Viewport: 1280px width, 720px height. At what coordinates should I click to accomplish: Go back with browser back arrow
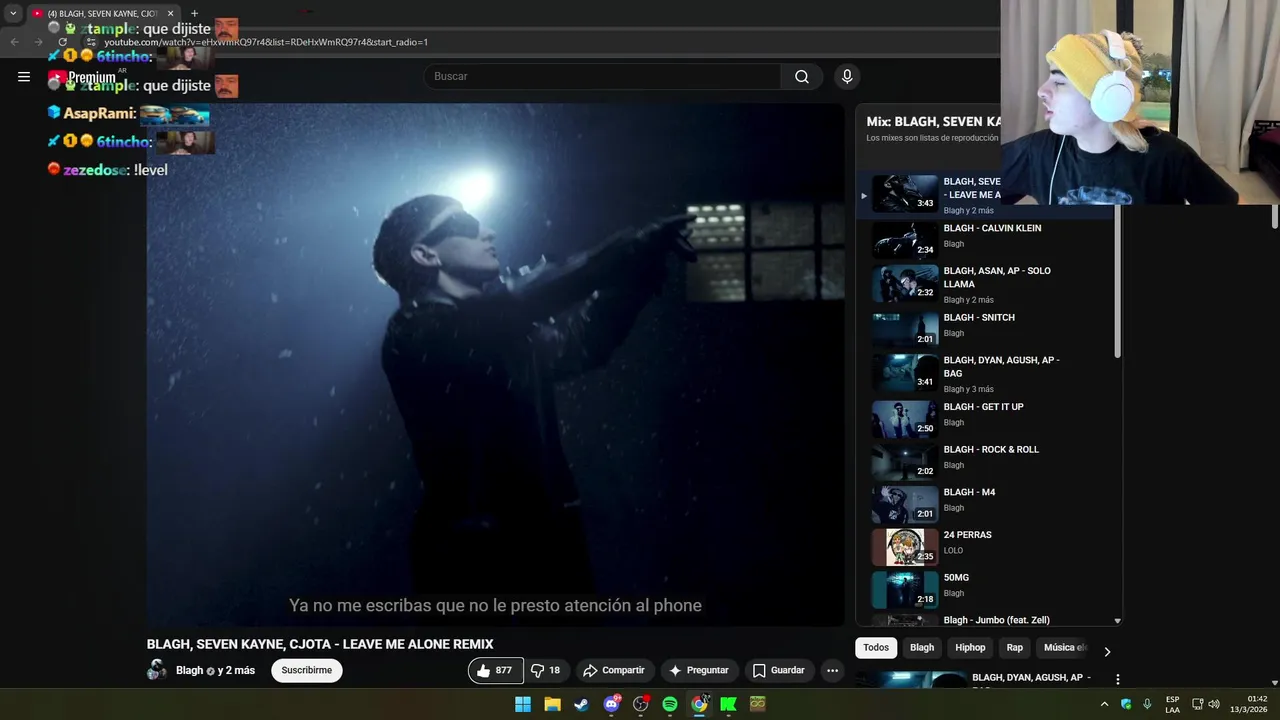click(14, 42)
